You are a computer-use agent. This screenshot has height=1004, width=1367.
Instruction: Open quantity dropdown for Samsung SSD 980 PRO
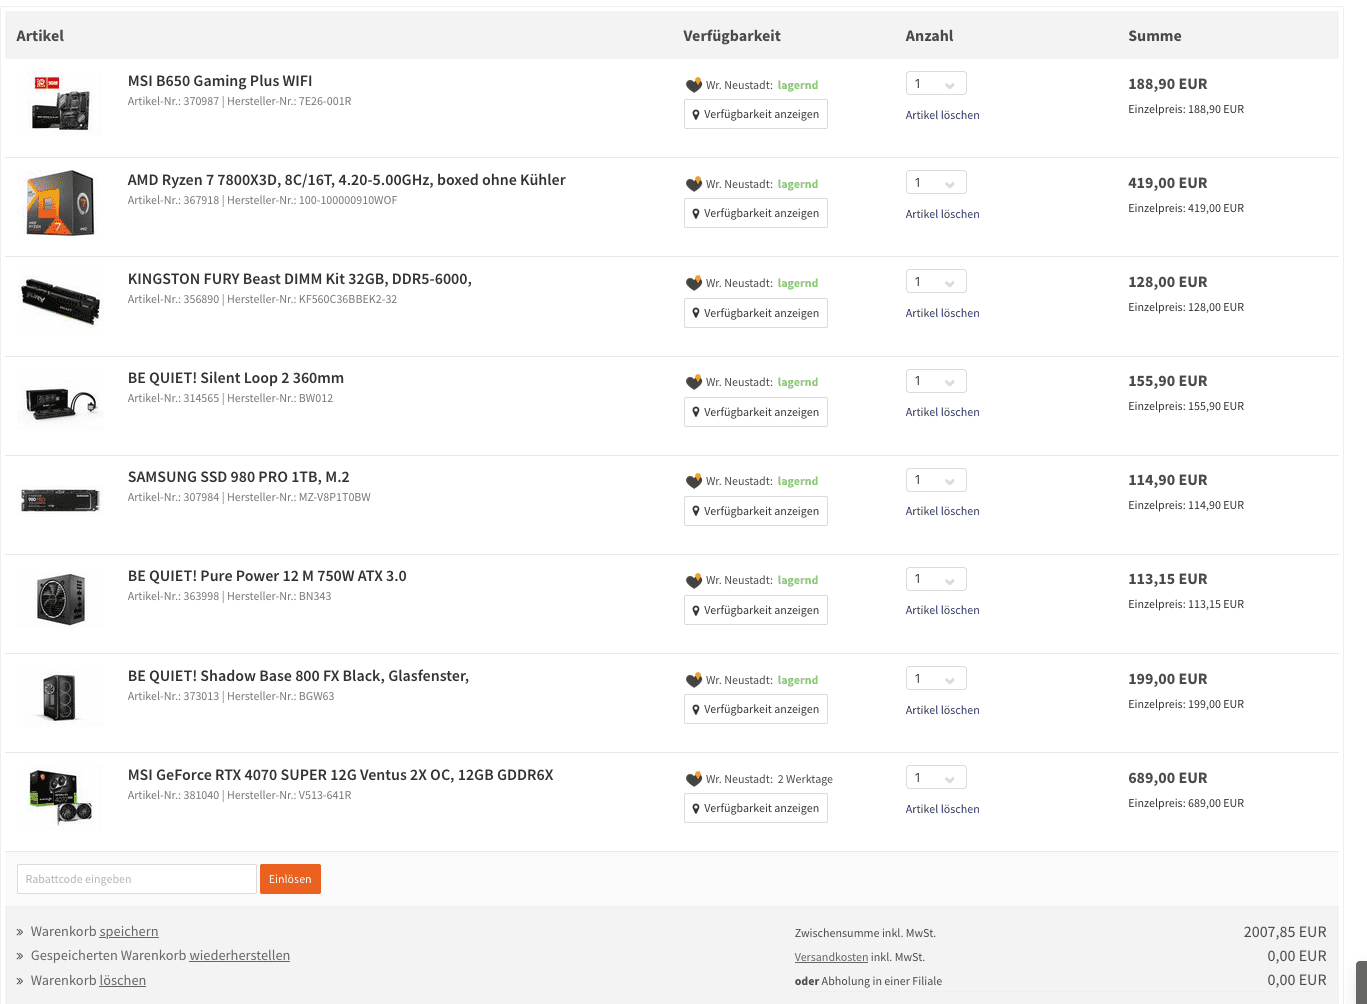tap(936, 480)
